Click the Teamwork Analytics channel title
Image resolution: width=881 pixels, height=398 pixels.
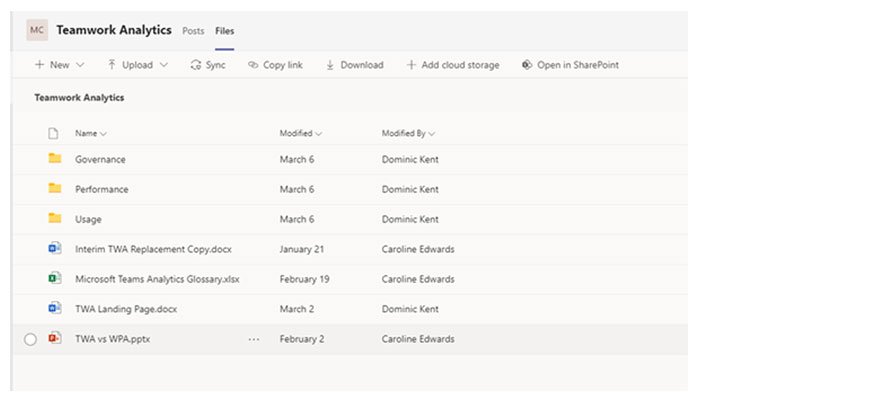pyautogui.click(x=114, y=30)
